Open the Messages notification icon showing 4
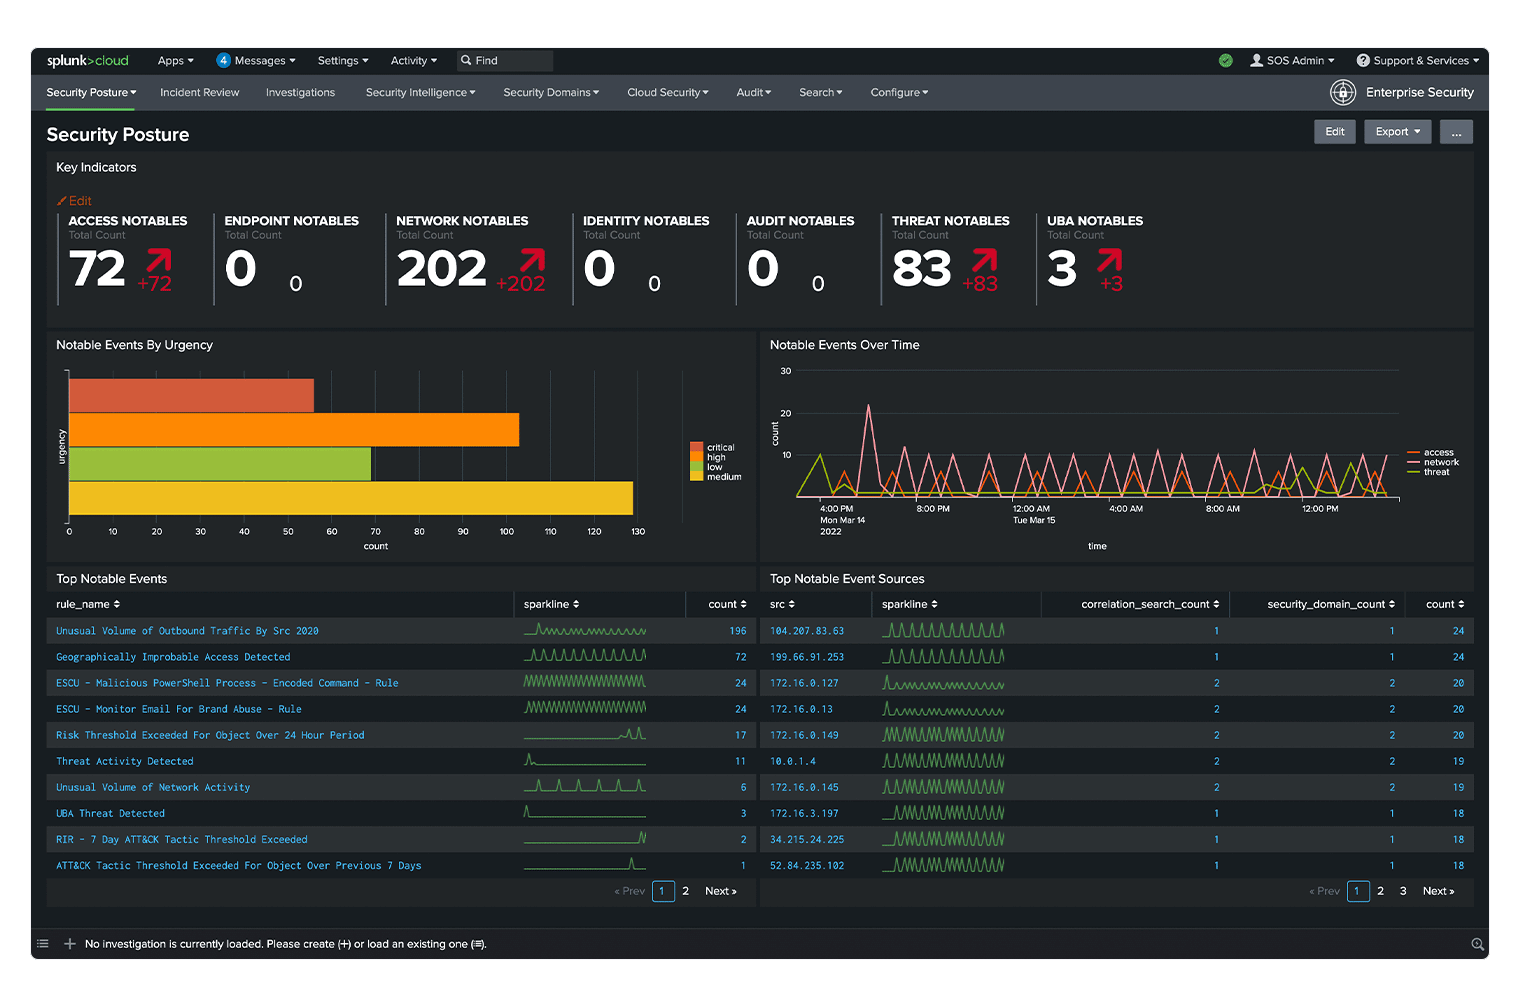 pyautogui.click(x=223, y=60)
